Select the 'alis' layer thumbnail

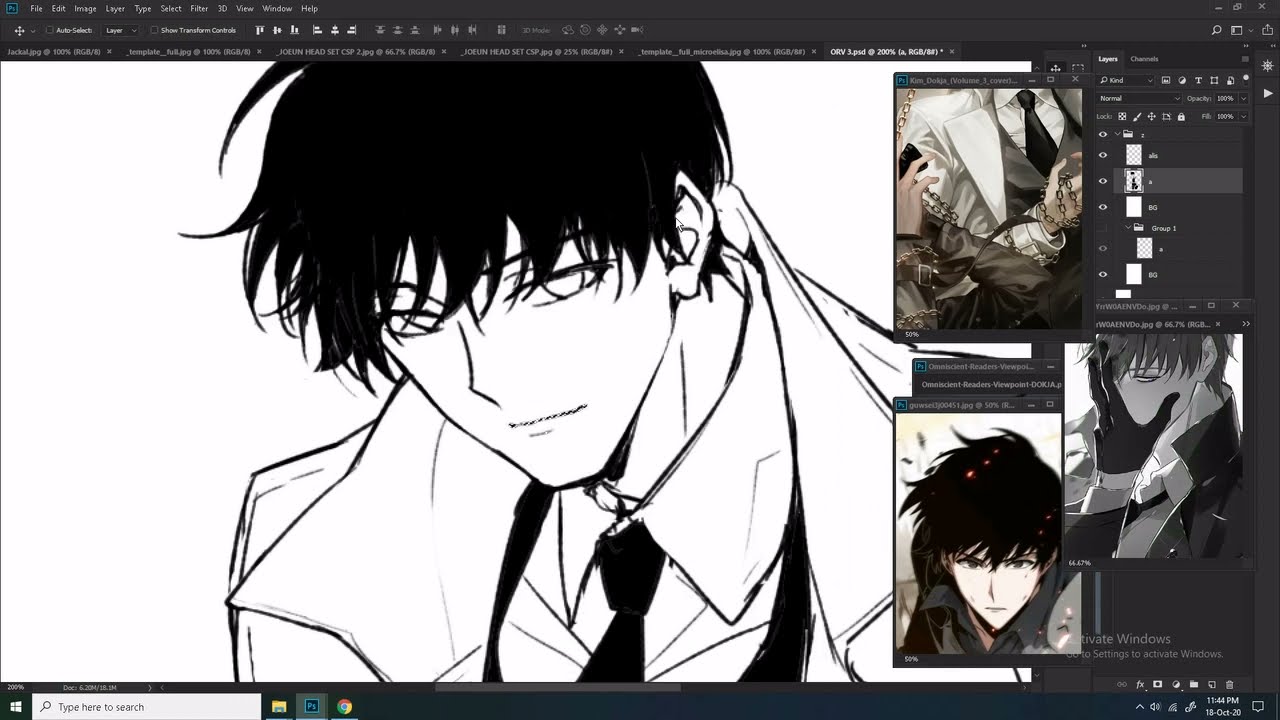[1133, 155]
